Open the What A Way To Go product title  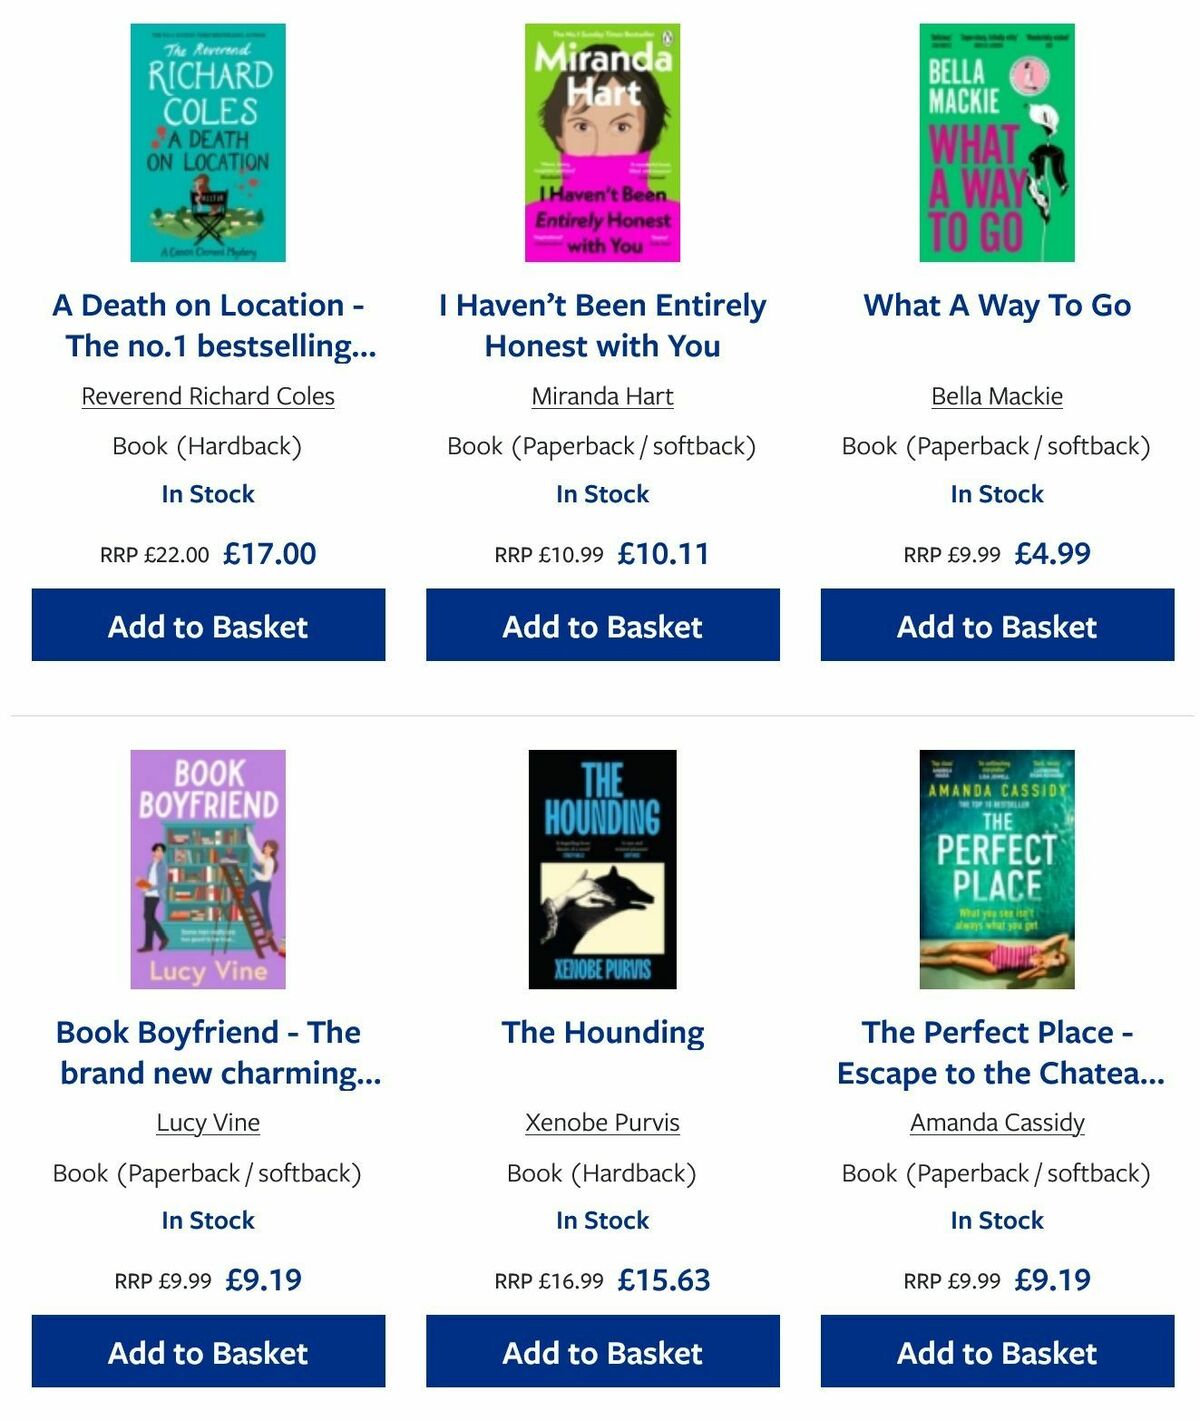tap(996, 307)
